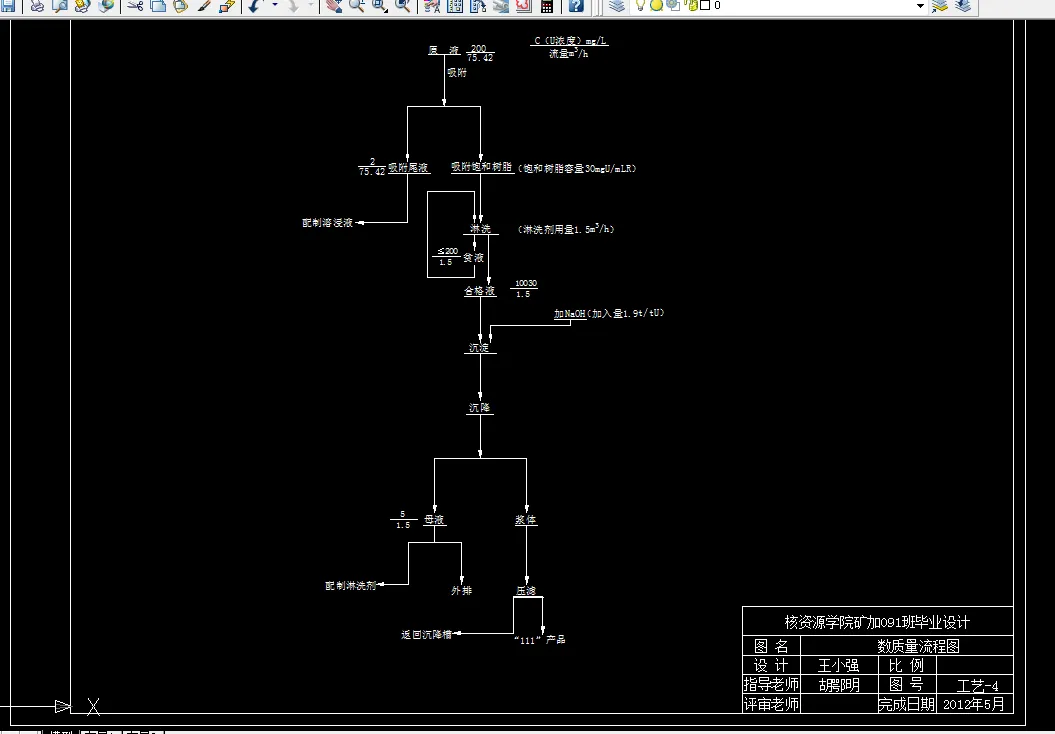Select the '浆体' label
Viewport: 1055px width, 734px height.
(526, 520)
